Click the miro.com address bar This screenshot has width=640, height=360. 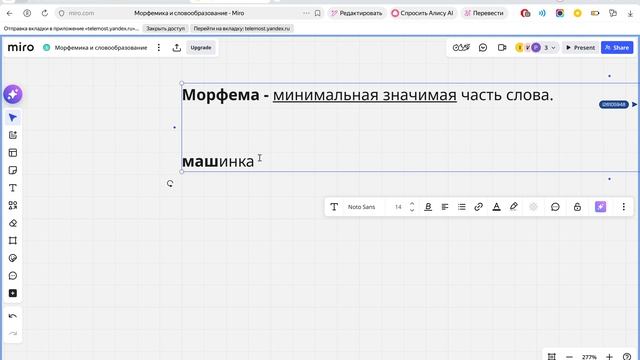(81, 13)
